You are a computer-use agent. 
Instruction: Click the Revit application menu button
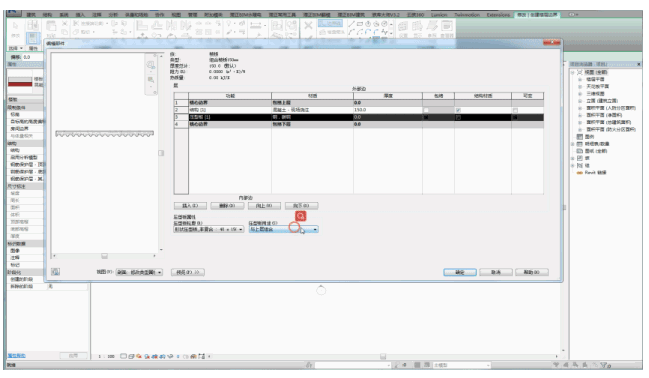[x=14, y=13]
